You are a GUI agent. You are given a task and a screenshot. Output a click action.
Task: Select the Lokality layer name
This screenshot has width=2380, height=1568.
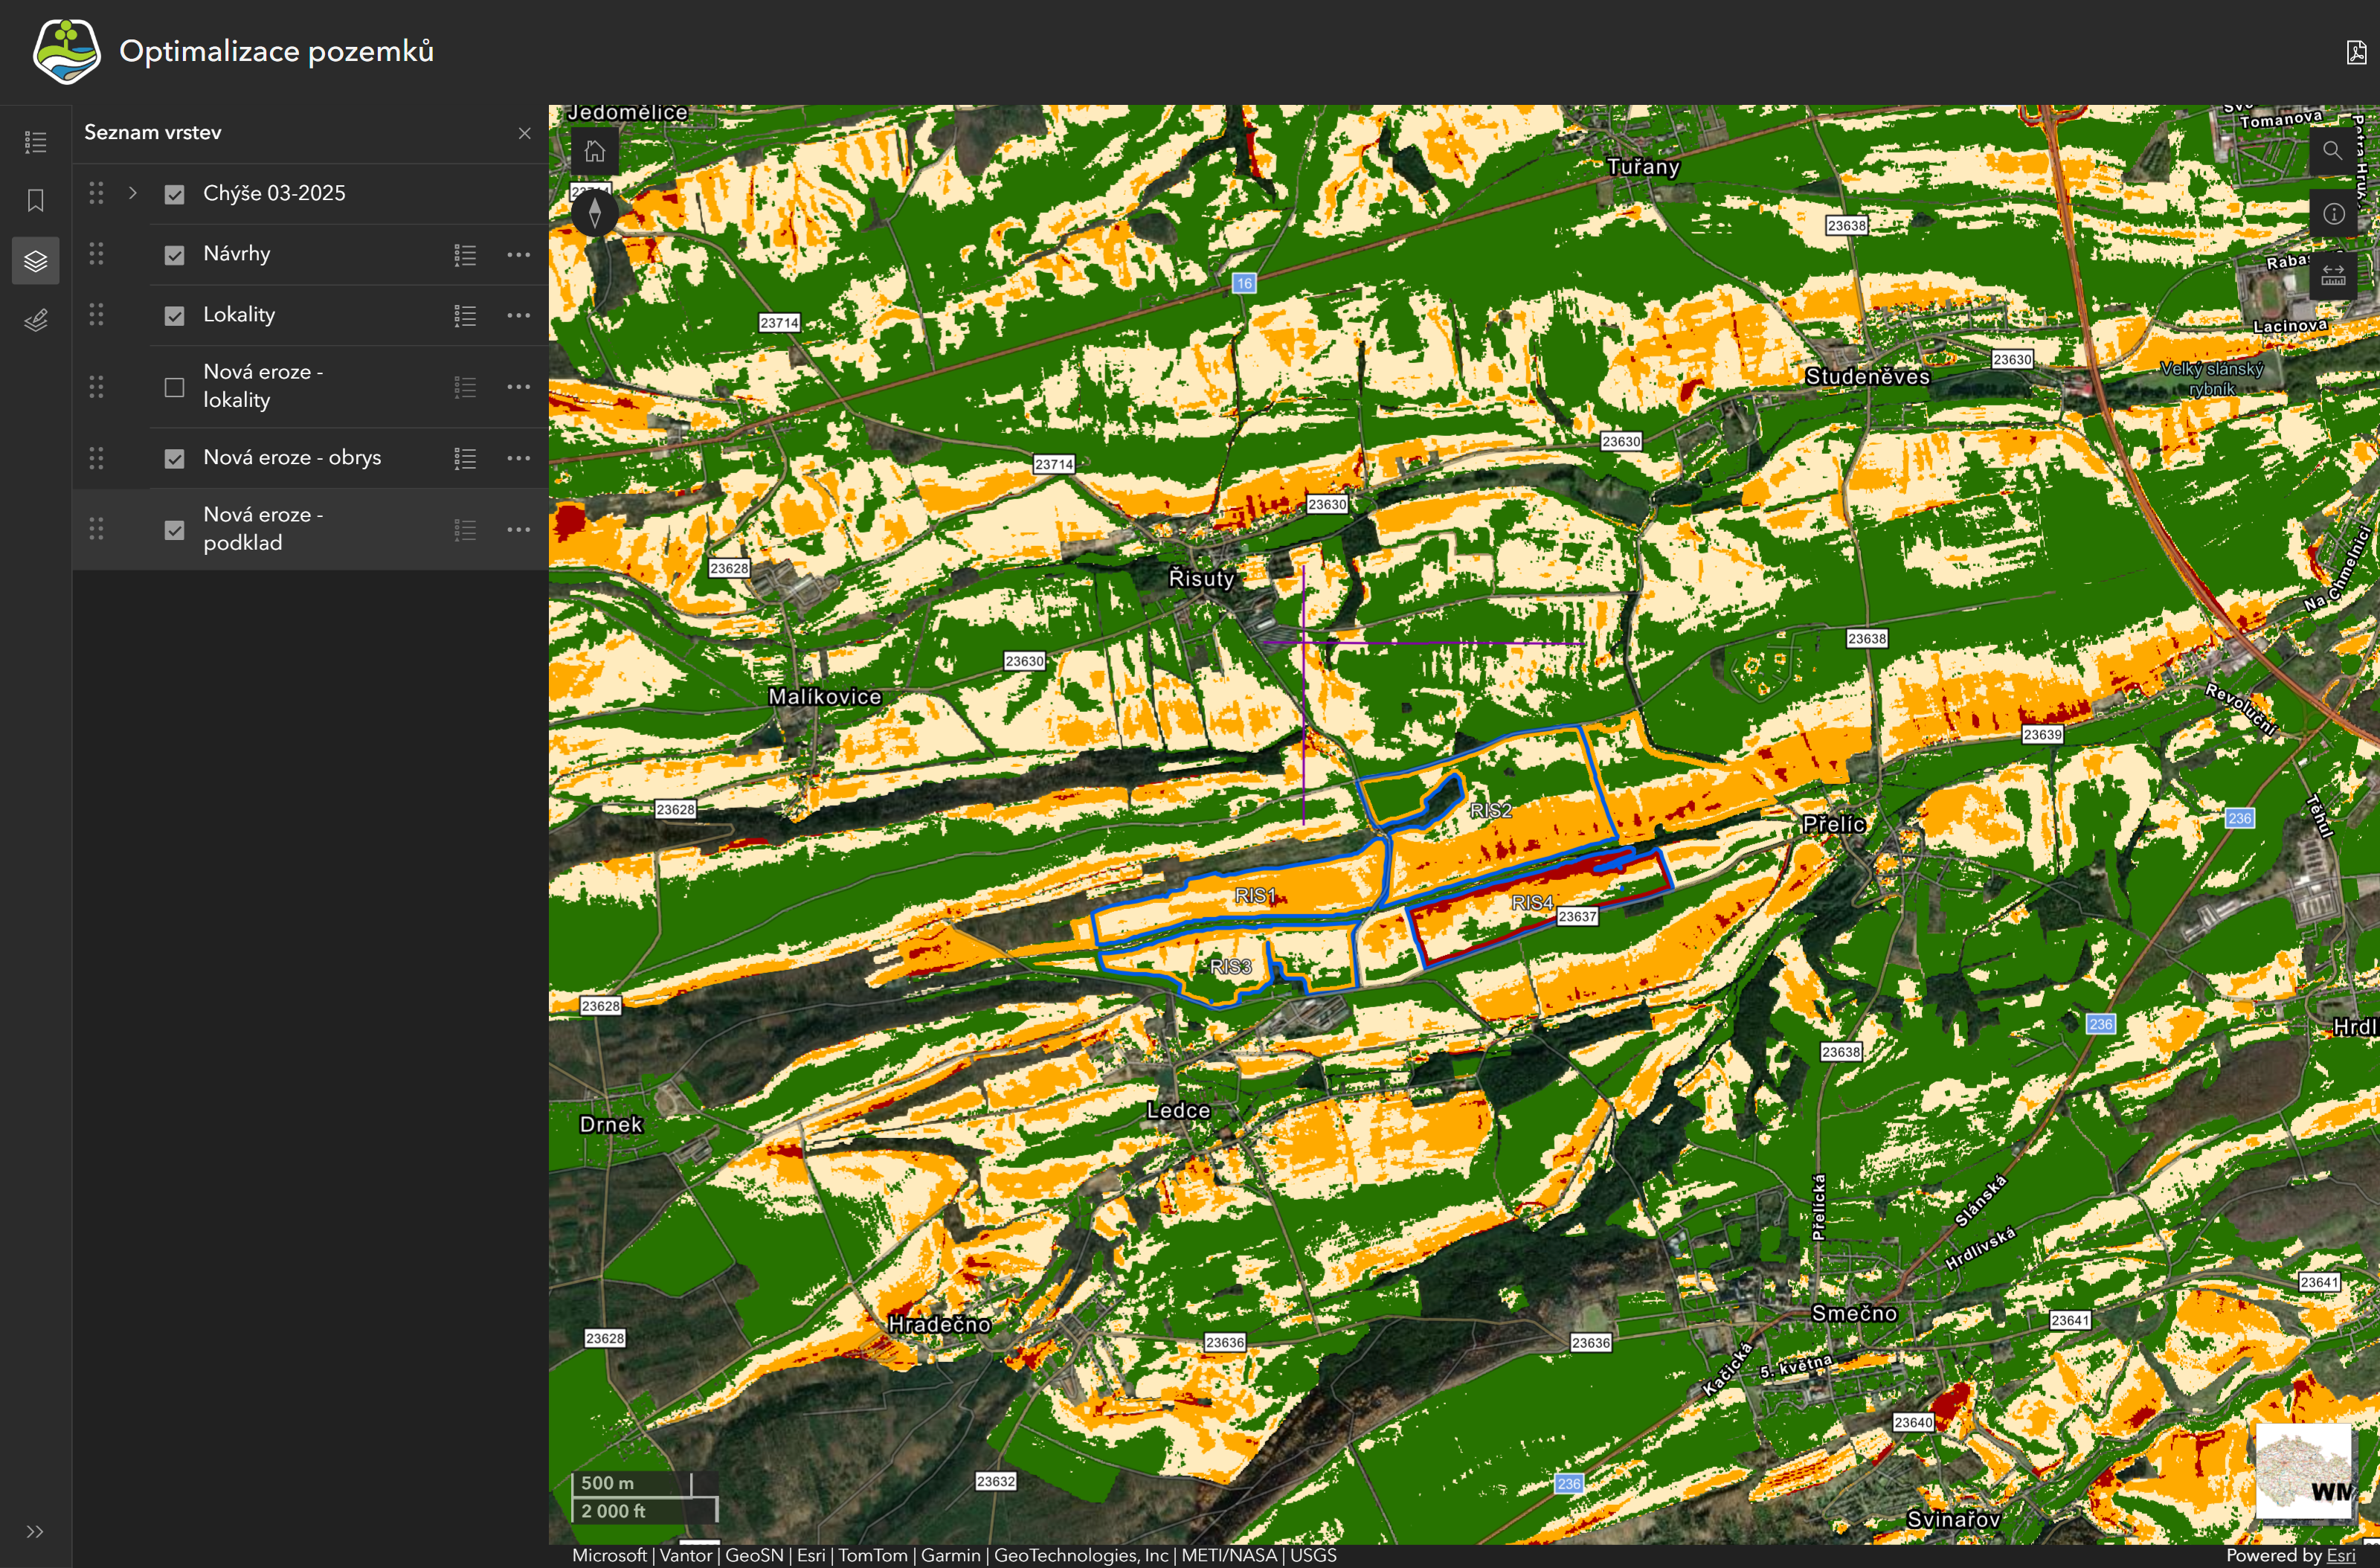tap(239, 315)
